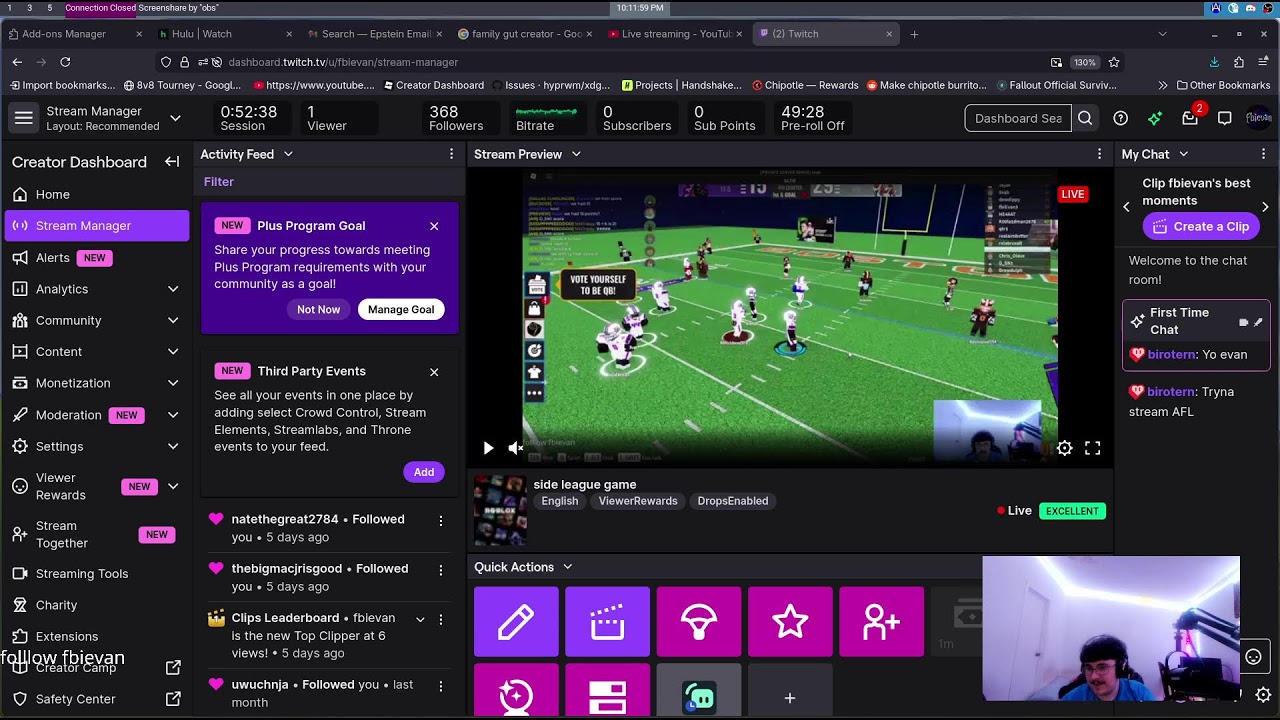Open the green sparkle icon in header
This screenshot has width=1280, height=720.
[x=1155, y=118]
